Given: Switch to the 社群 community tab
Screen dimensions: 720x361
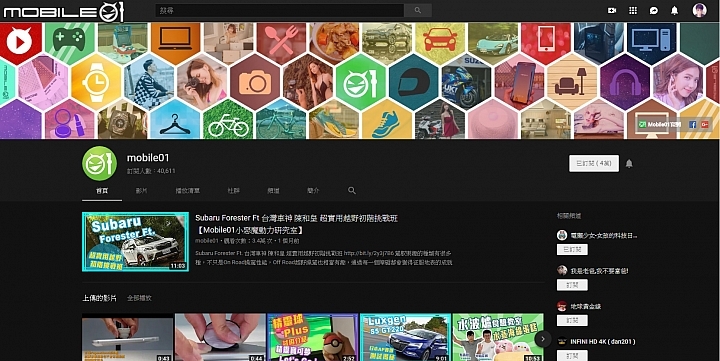Looking at the screenshot, I should pyautogui.click(x=234, y=191).
